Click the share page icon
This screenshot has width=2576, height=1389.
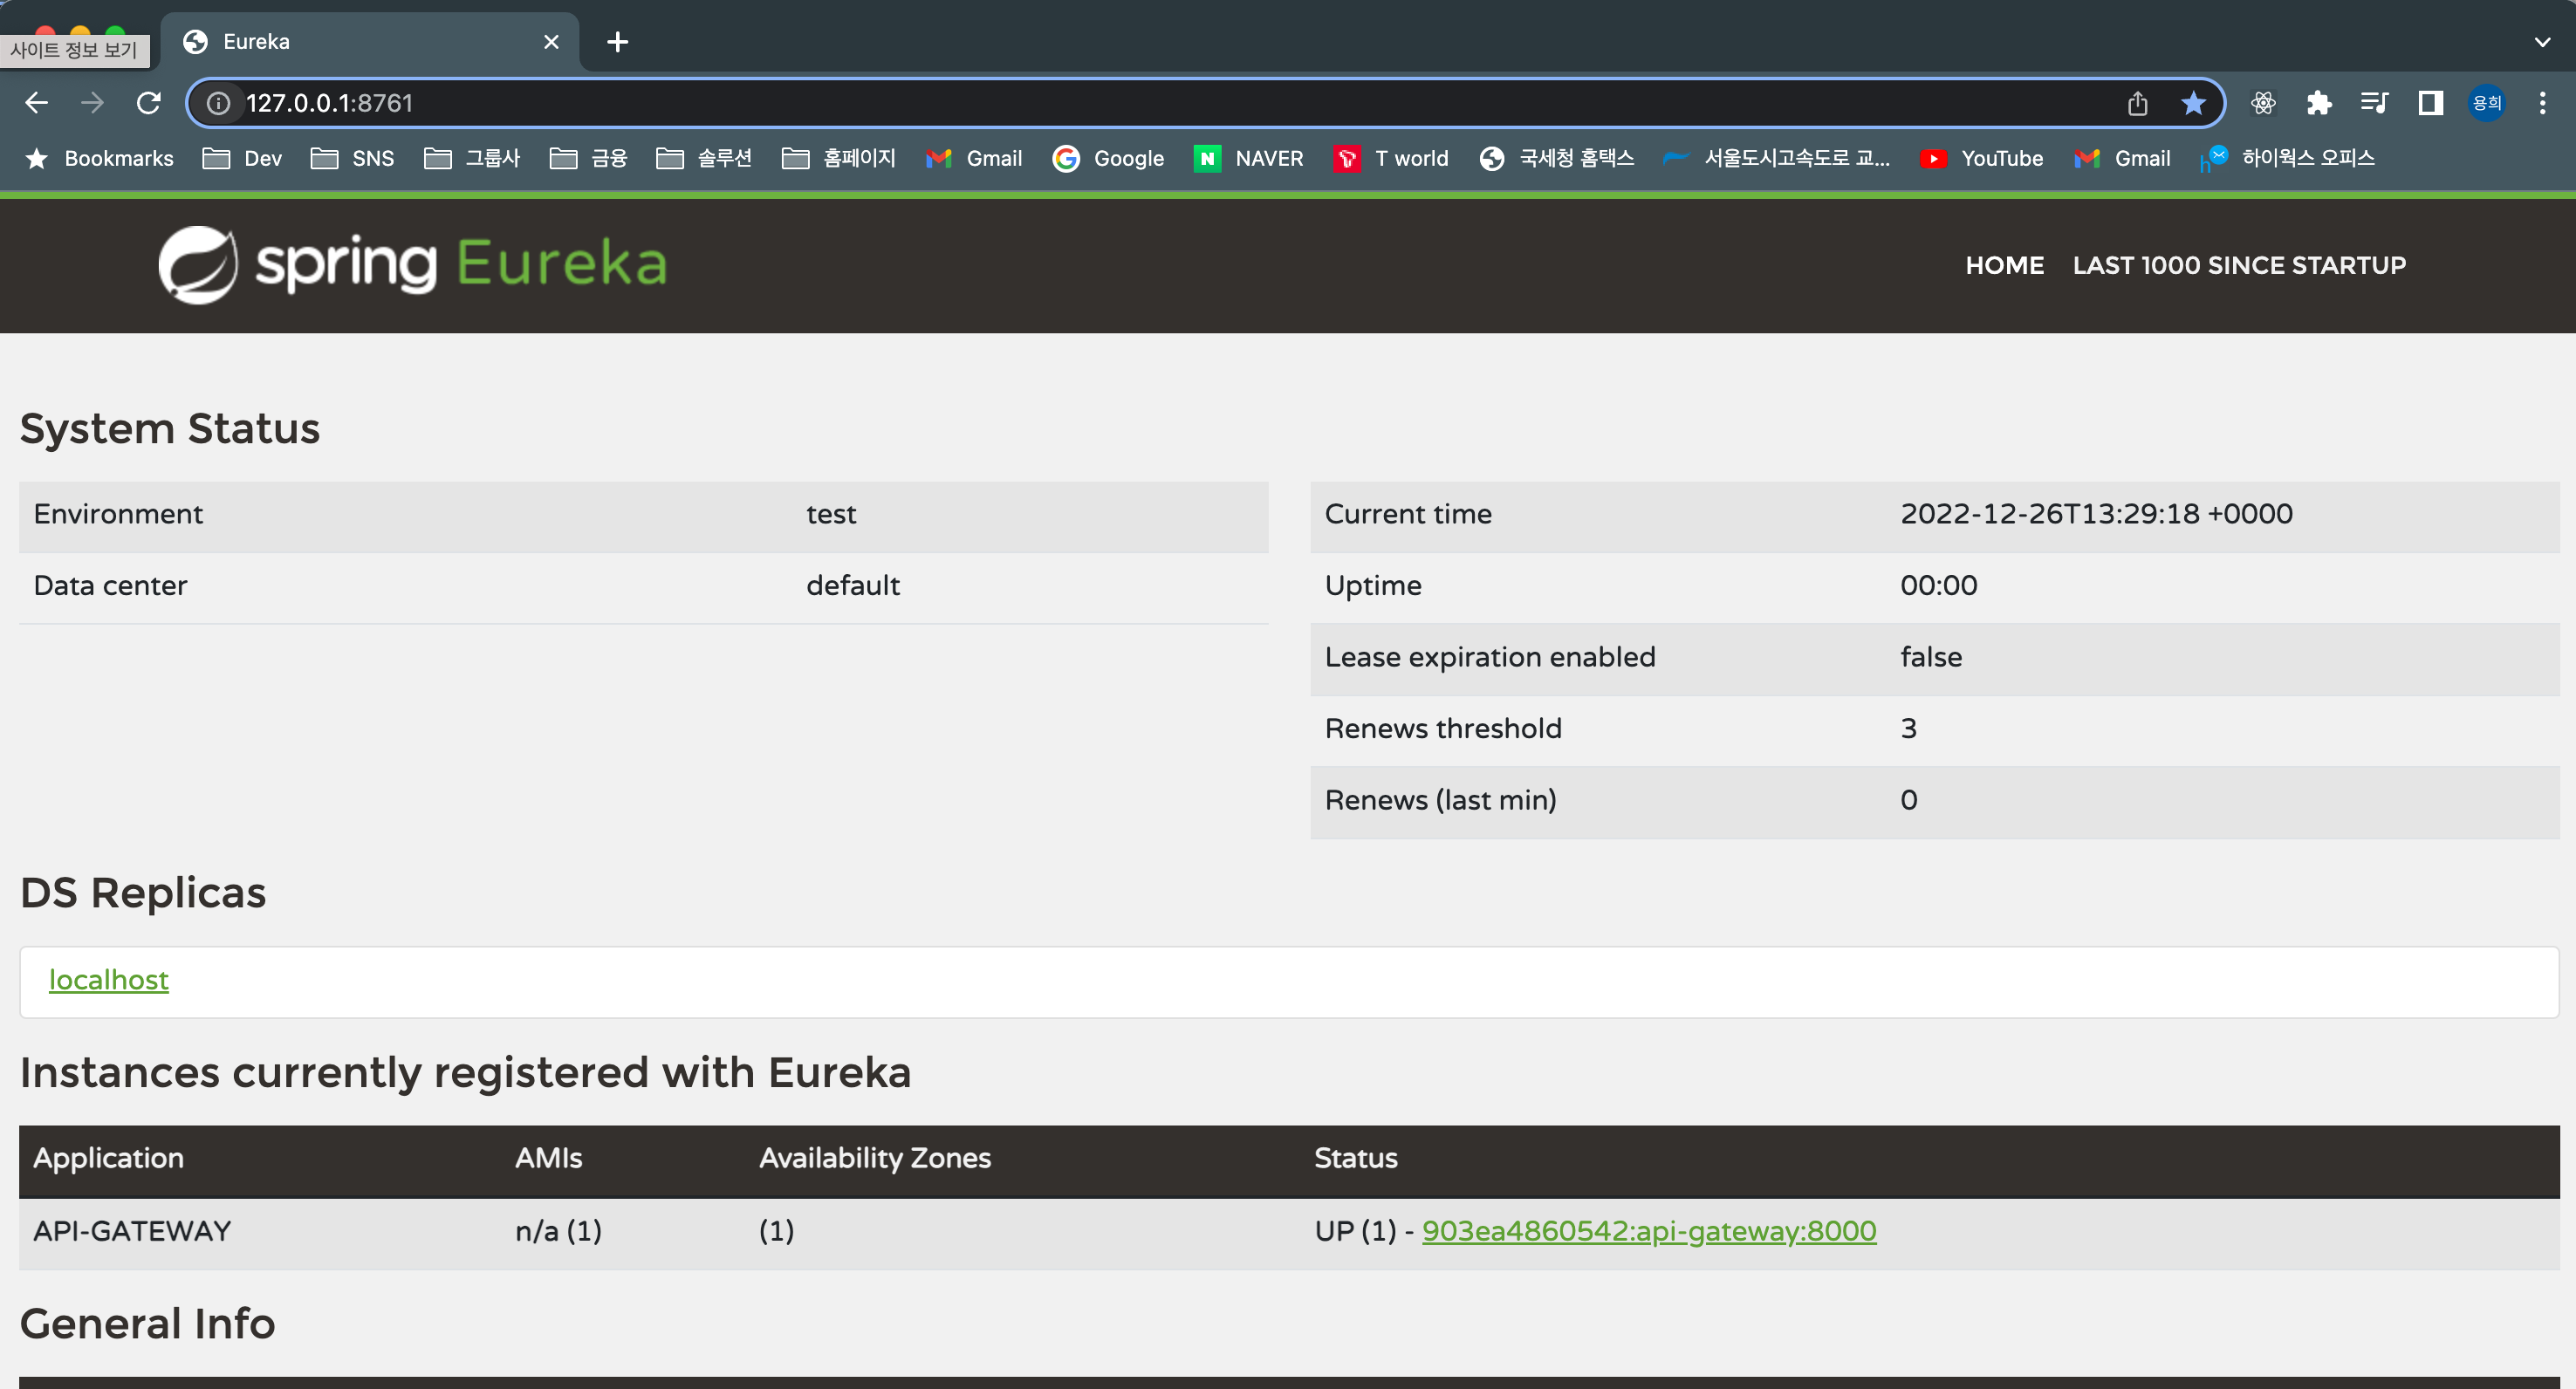click(x=2137, y=103)
